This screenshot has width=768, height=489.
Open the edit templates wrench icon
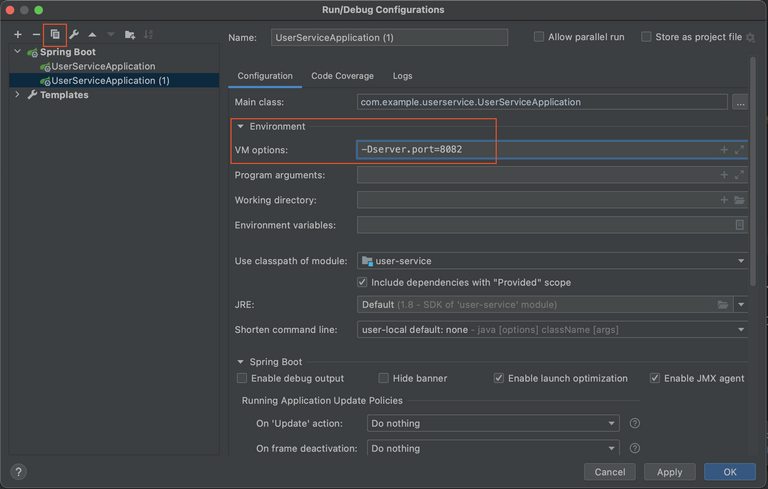pyautogui.click(x=74, y=34)
